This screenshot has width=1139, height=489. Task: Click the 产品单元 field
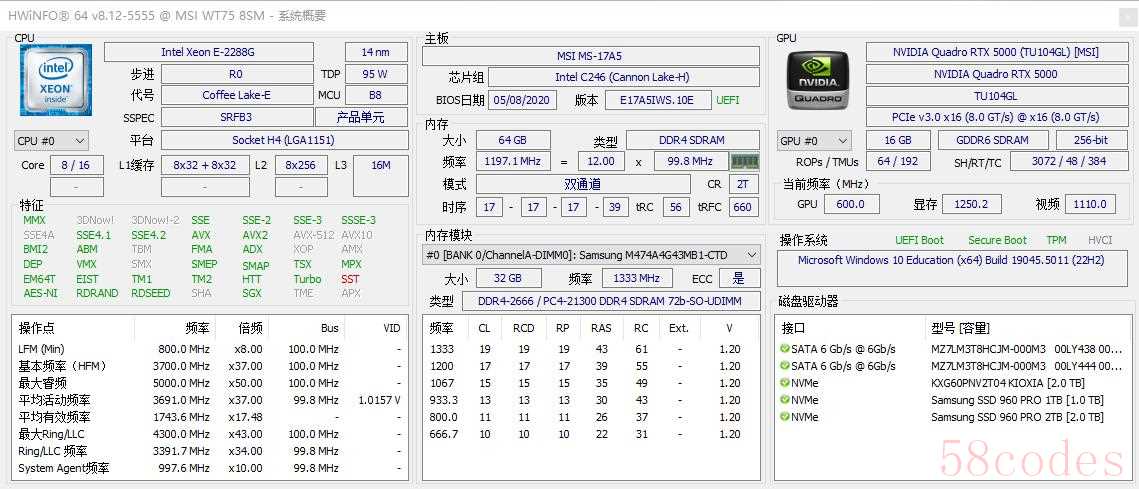coord(360,117)
